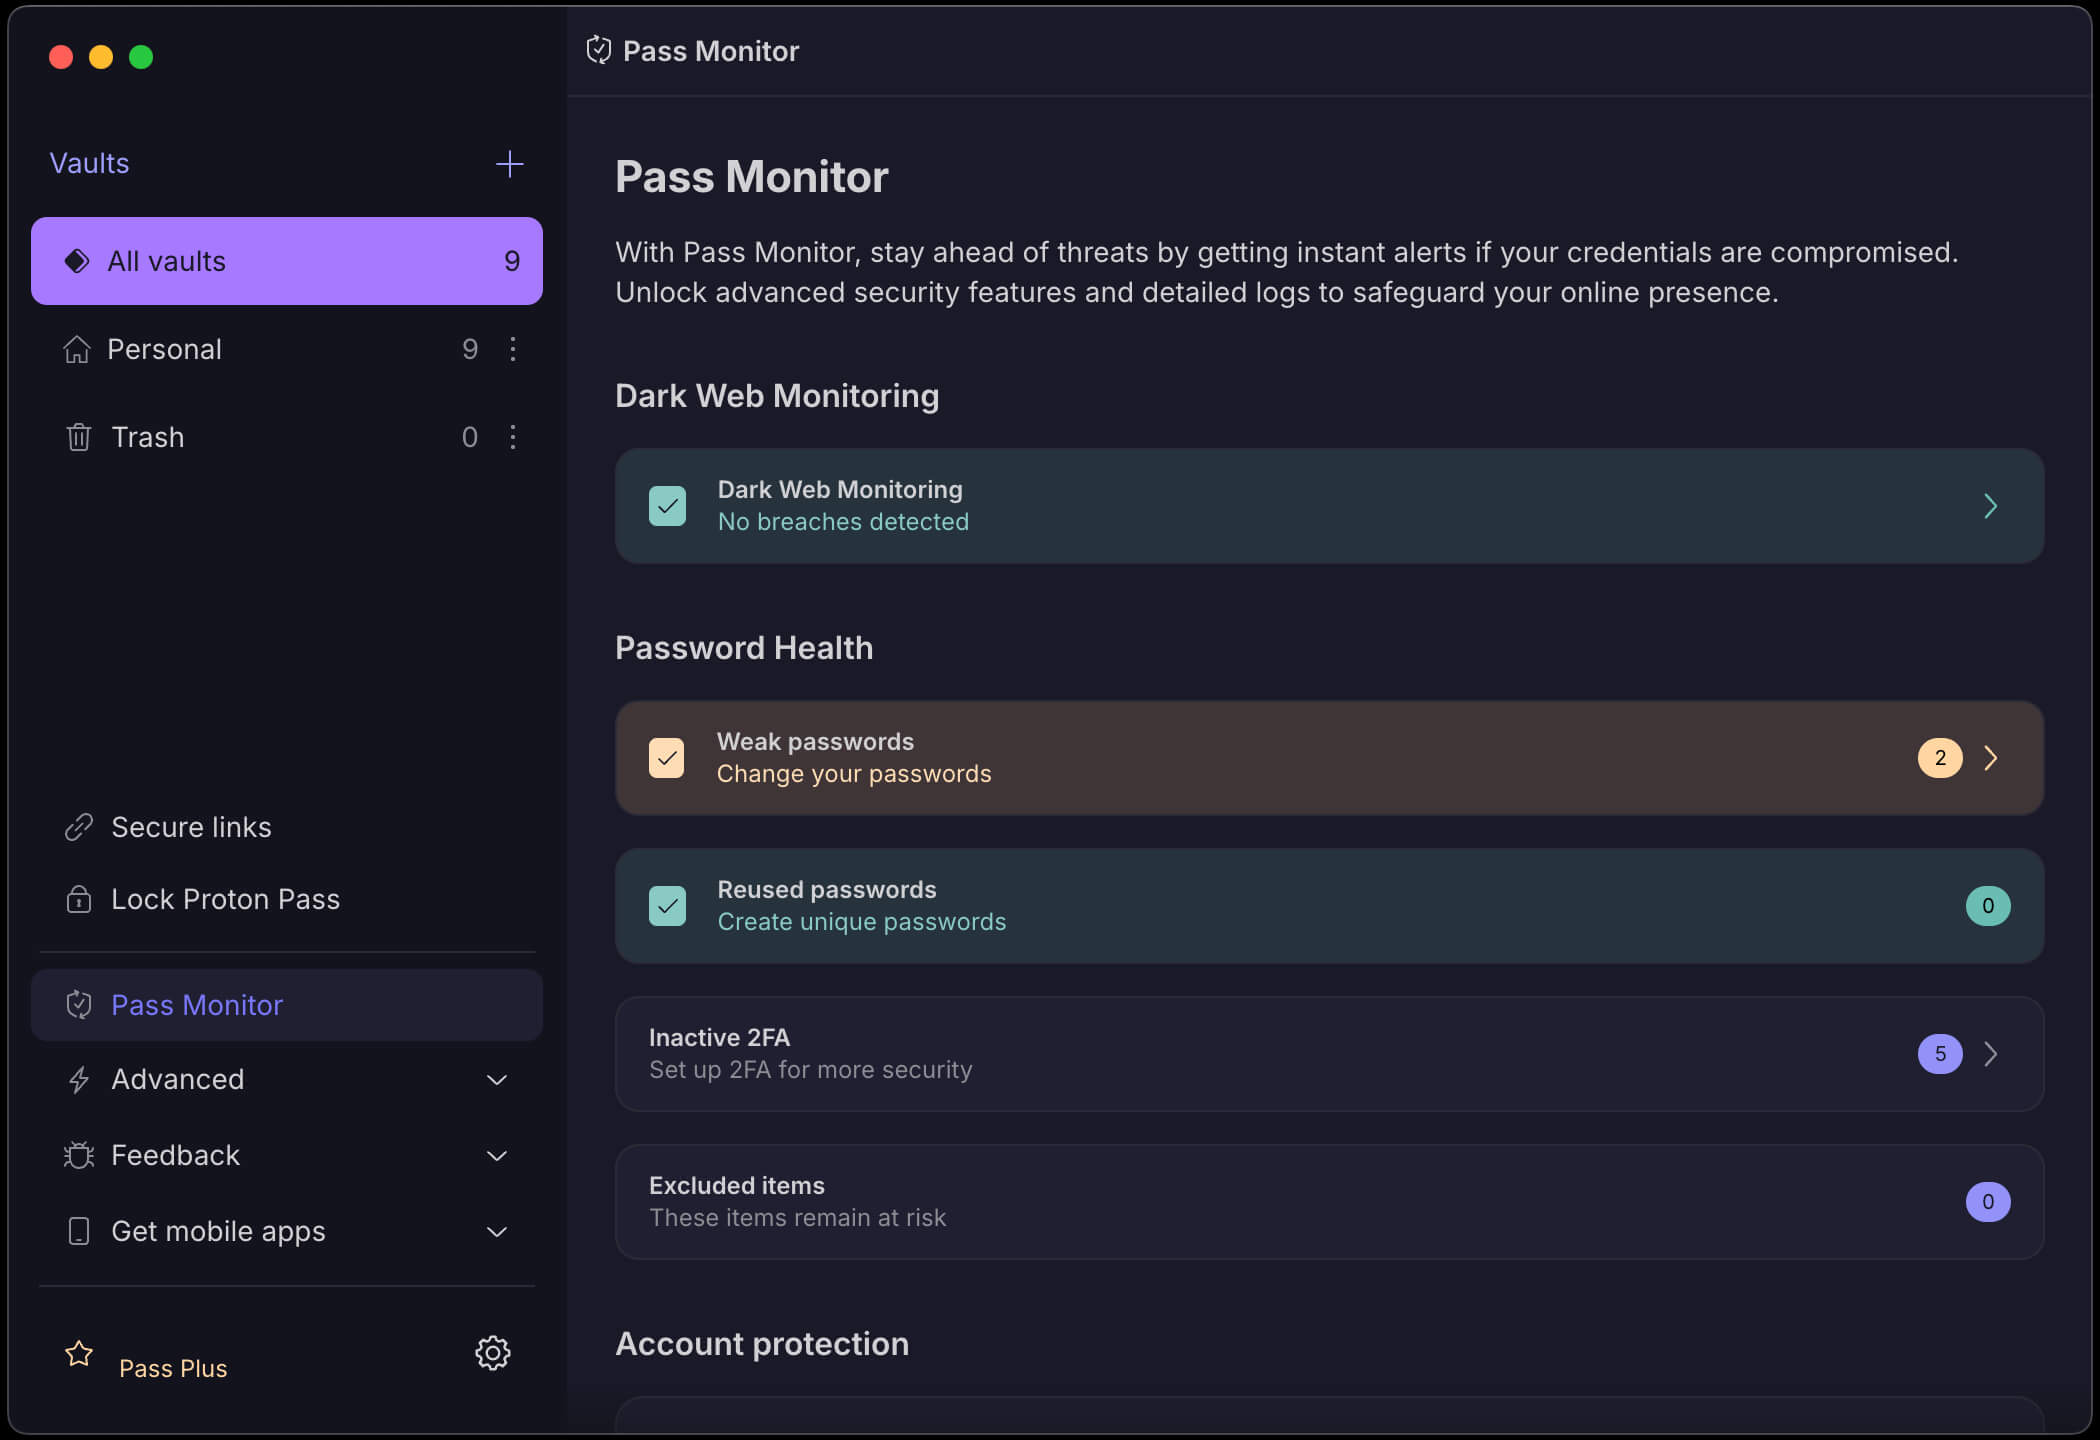The image size is (2100, 1440).
Task: Click the Trash bin icon
Action: pos(79,437)
